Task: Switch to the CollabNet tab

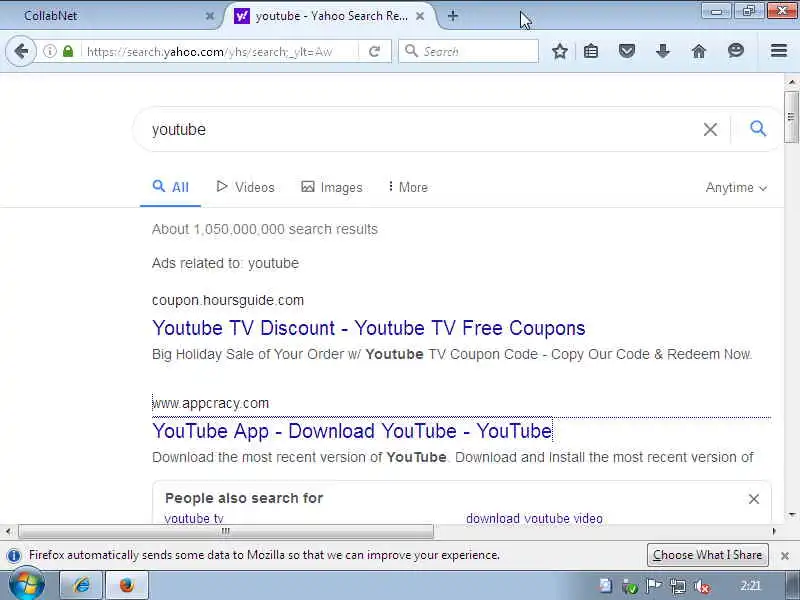Action: pos(111,16)
